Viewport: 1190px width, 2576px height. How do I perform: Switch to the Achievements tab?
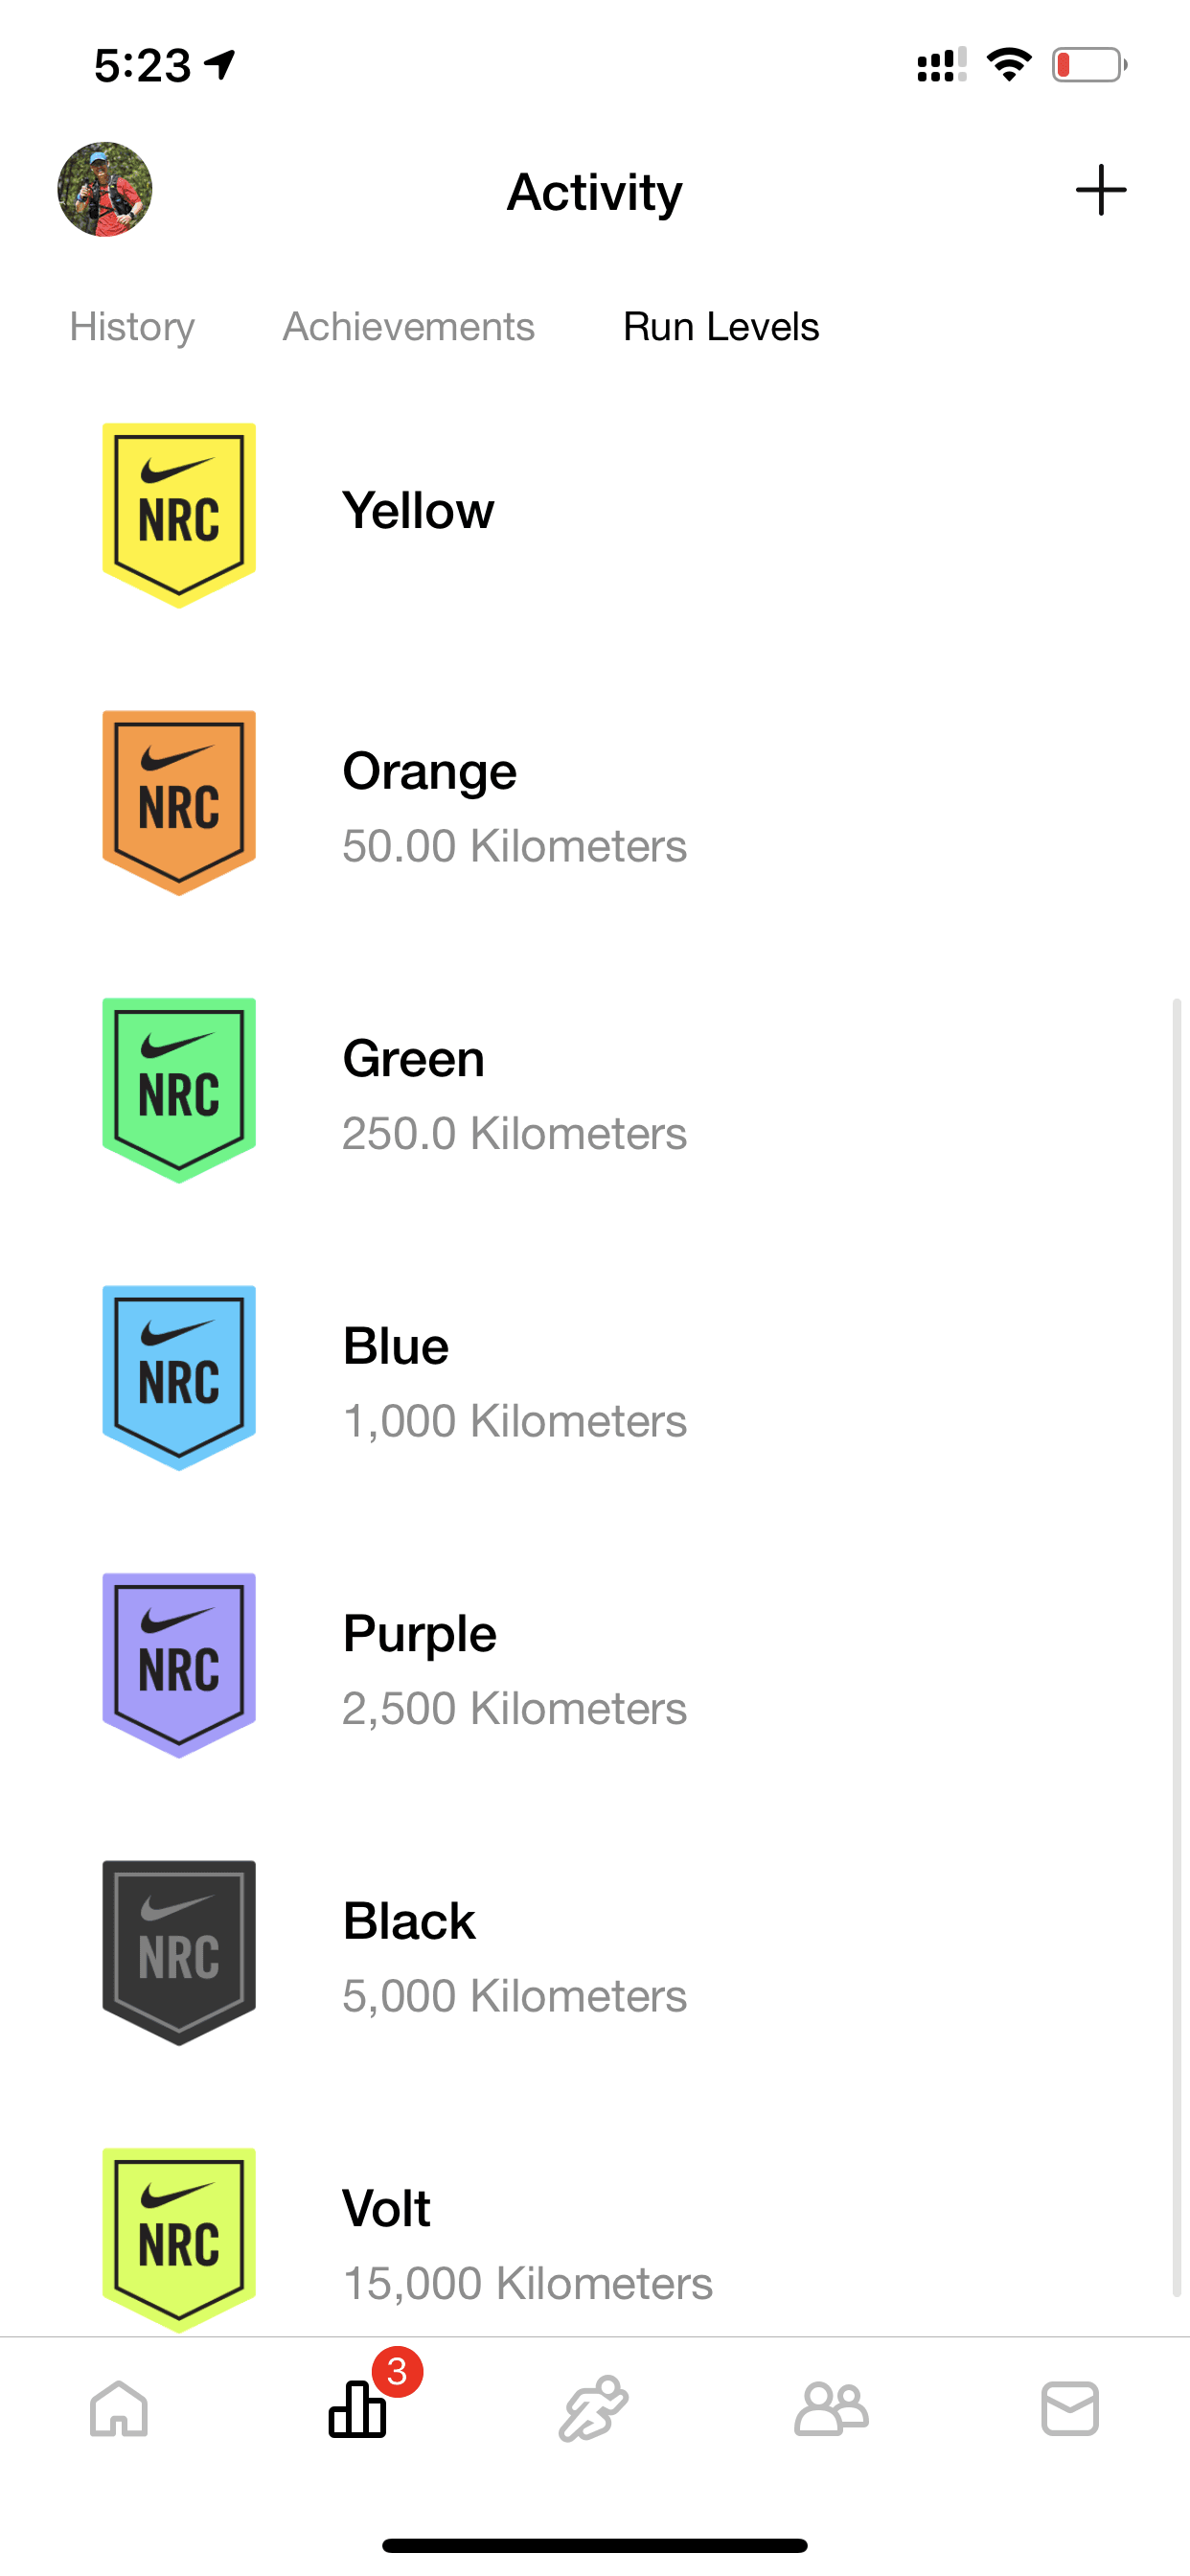click(x=408, y=326)
